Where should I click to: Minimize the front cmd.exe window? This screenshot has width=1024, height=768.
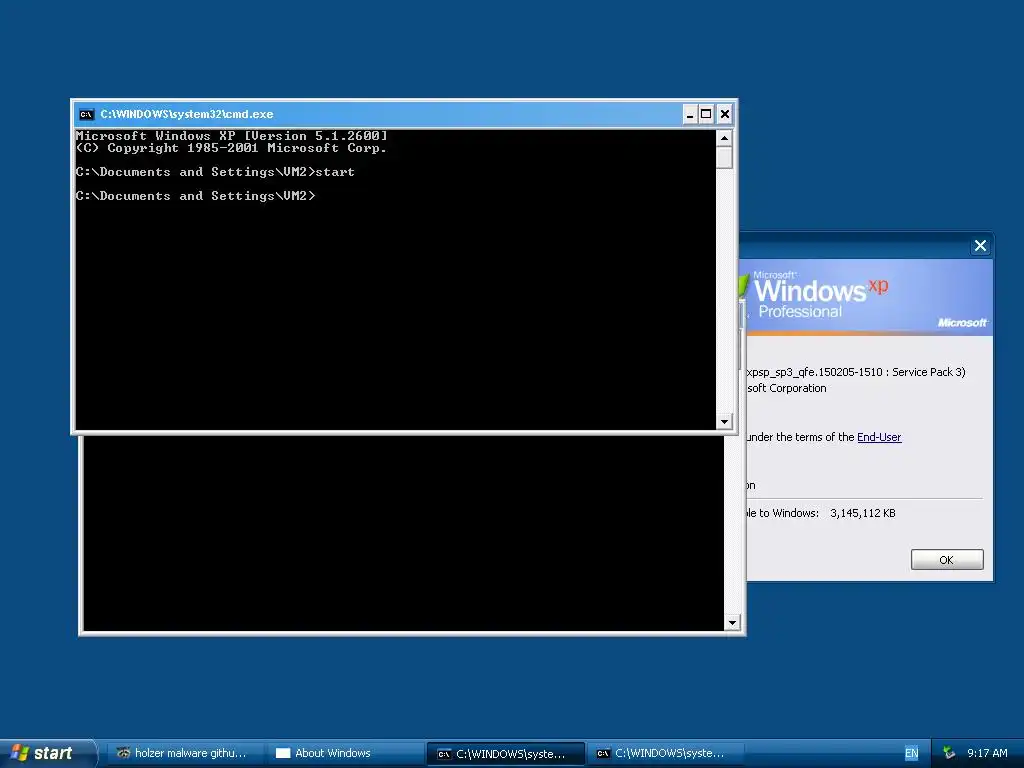pos(690,114)
